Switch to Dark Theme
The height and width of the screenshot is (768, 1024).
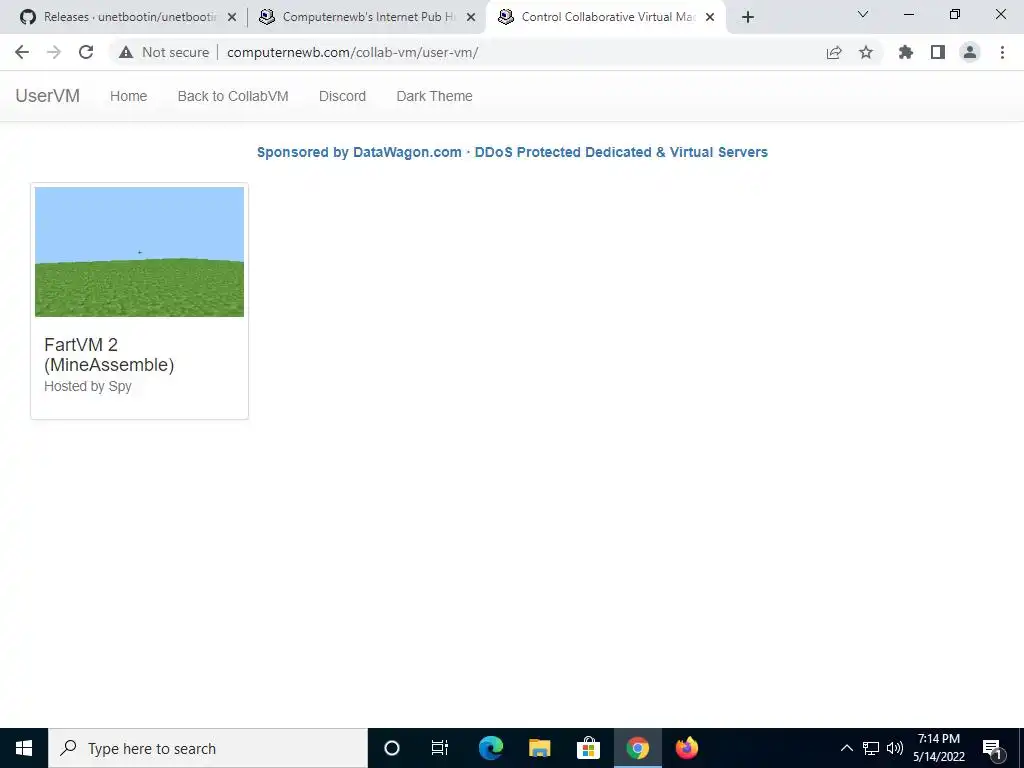coord(434,96)
